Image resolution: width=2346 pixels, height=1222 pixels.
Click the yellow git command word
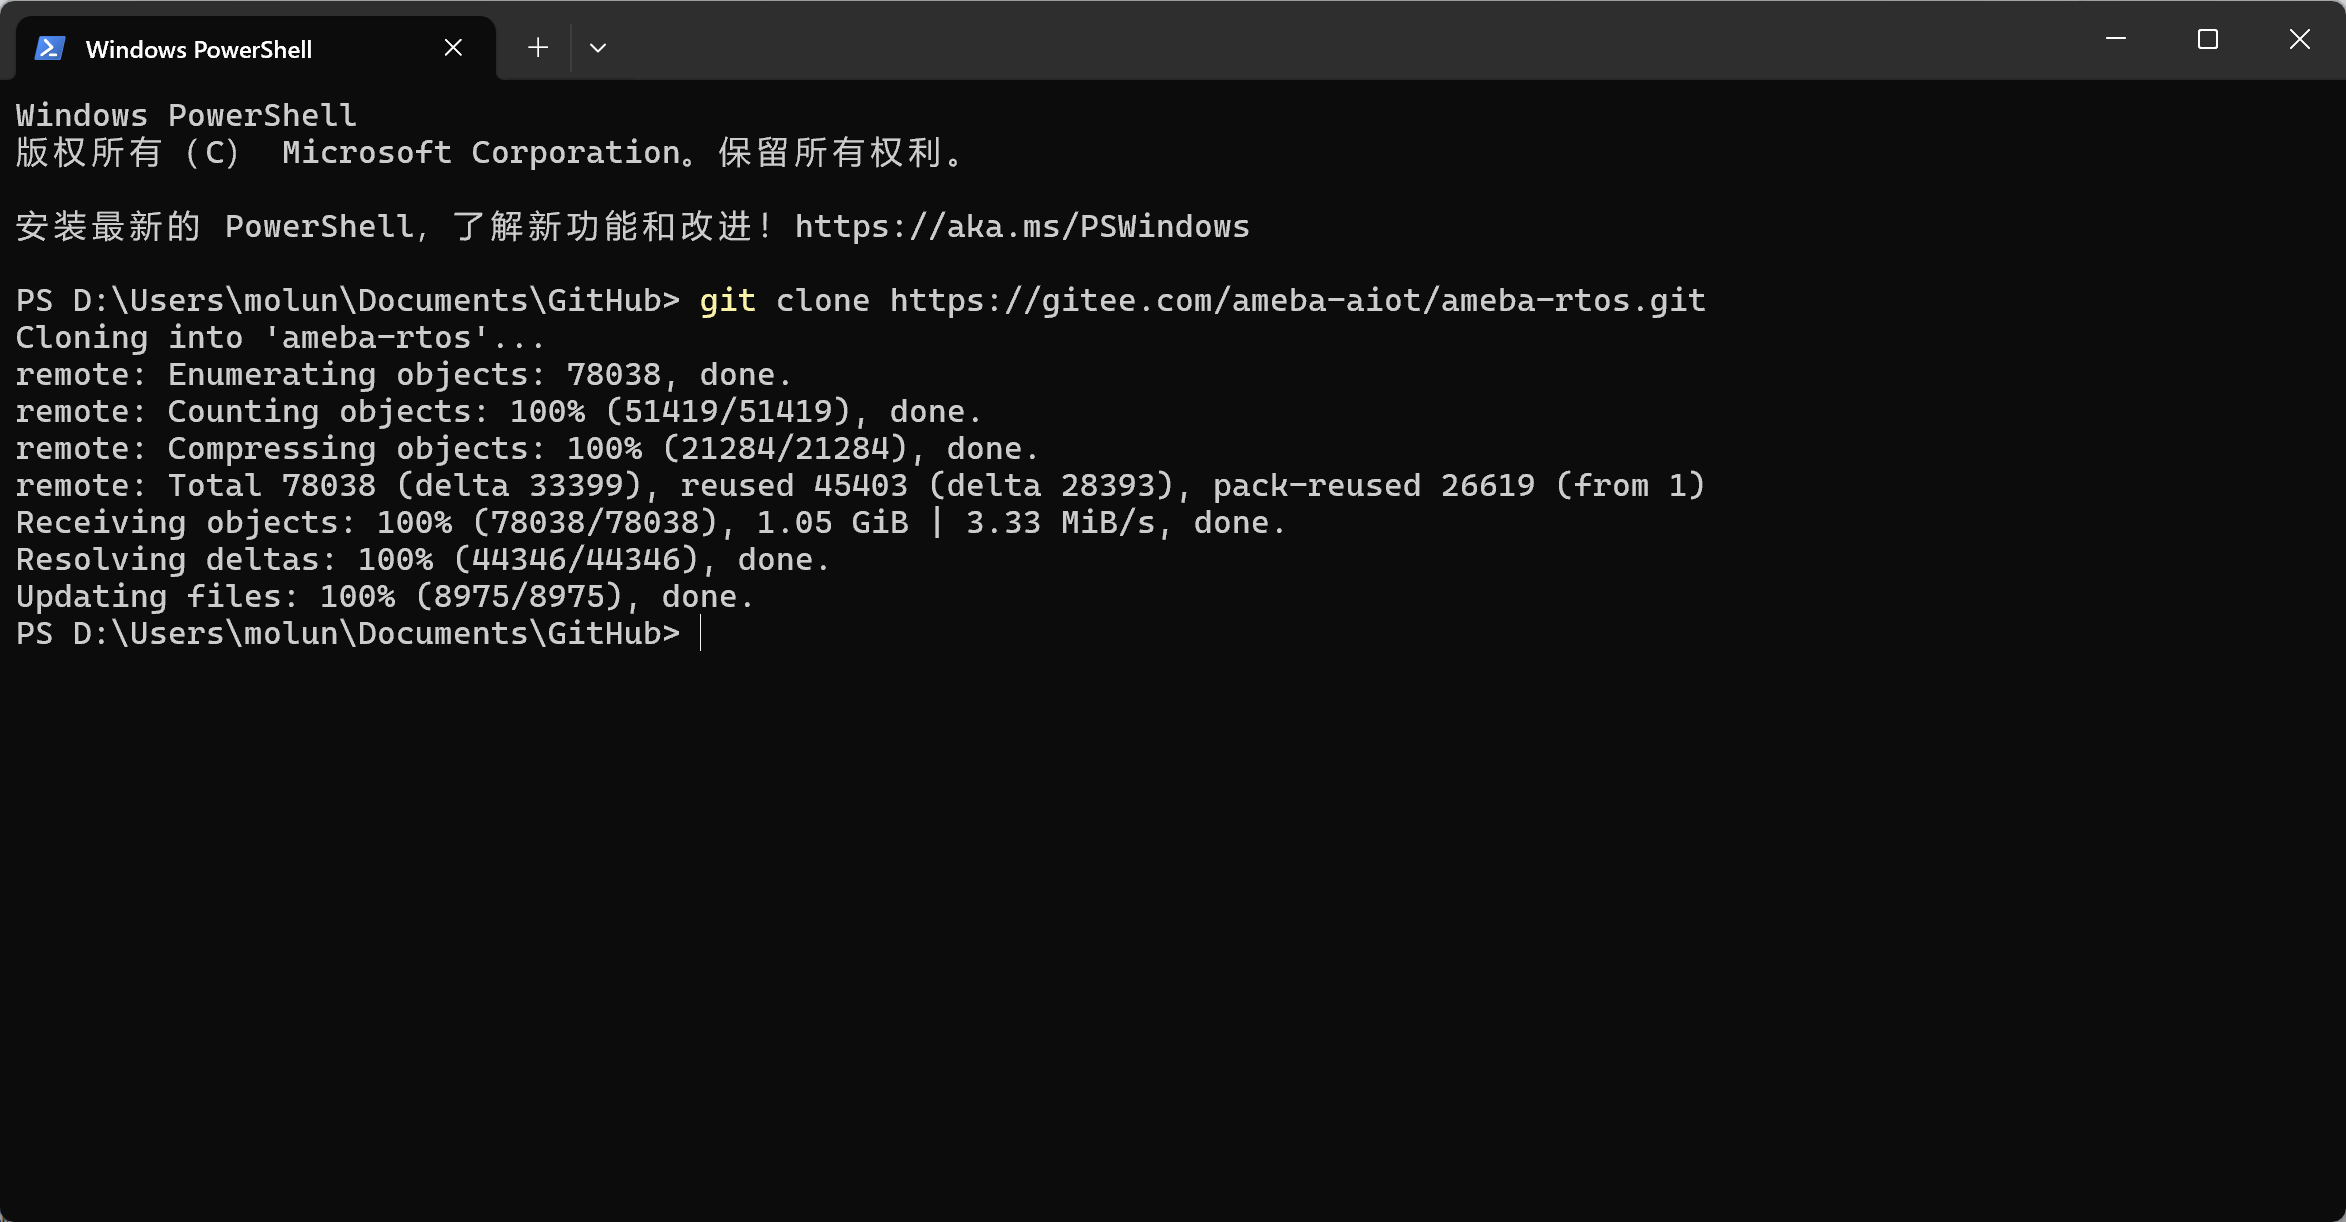click(x=727, y=301)
